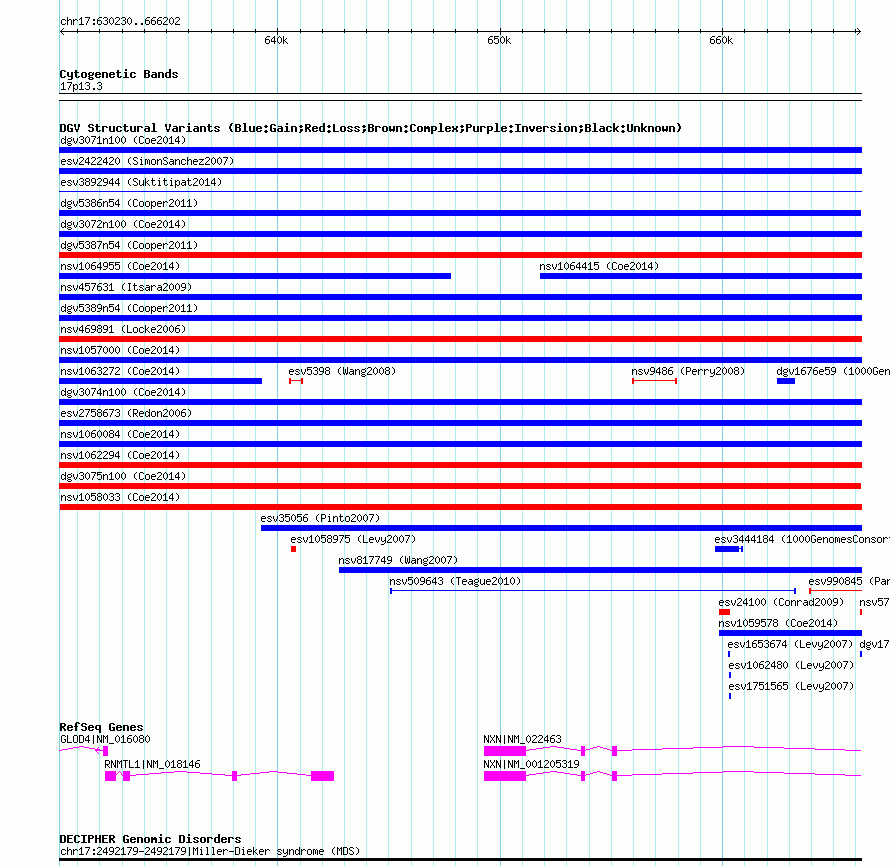Select the nsv9486 (Perry2008) loss feature
890x866 pixels.
coord(654,381)
